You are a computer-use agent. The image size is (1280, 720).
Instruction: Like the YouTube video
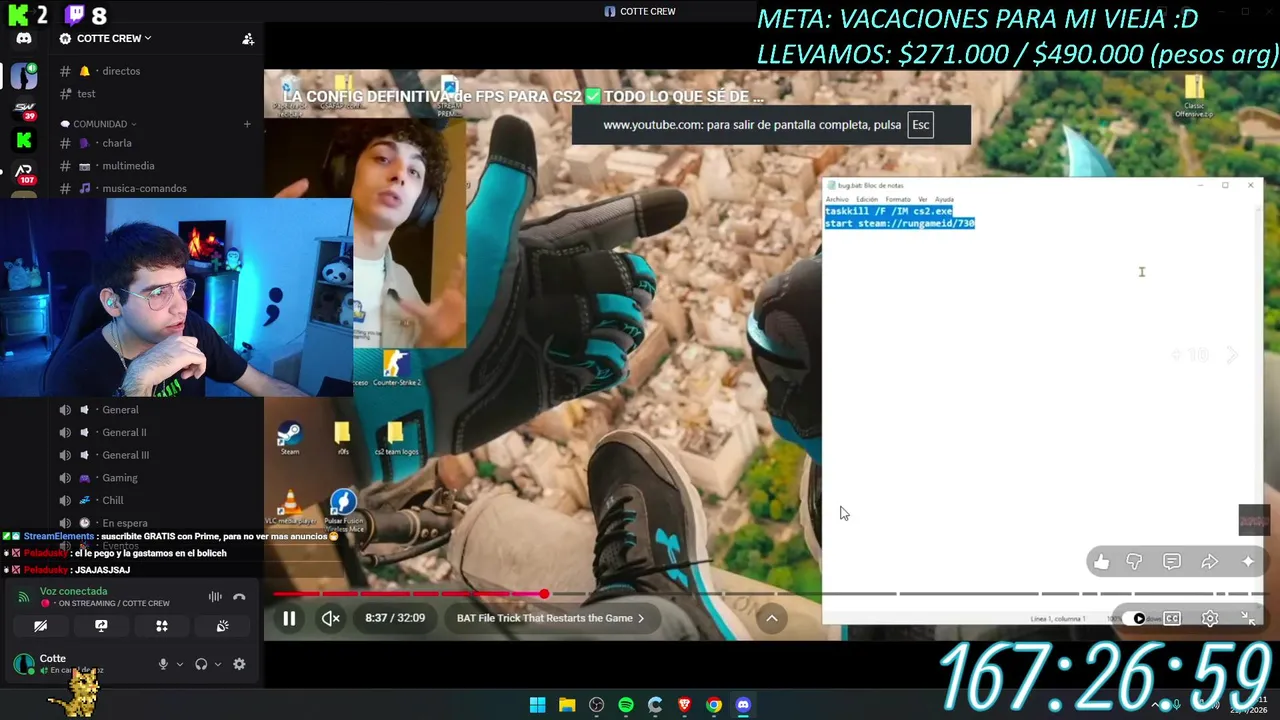click(x=1101, y=562)
